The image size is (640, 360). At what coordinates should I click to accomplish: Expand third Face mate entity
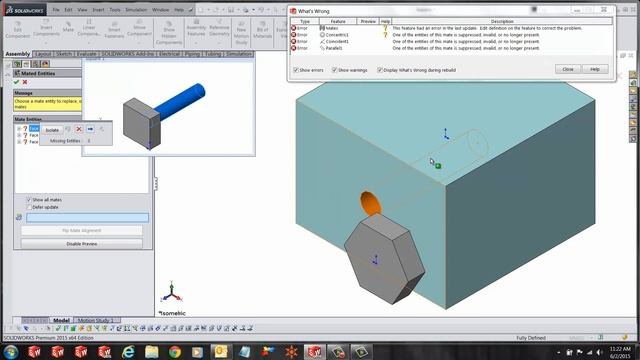click(x=19, y=142)
